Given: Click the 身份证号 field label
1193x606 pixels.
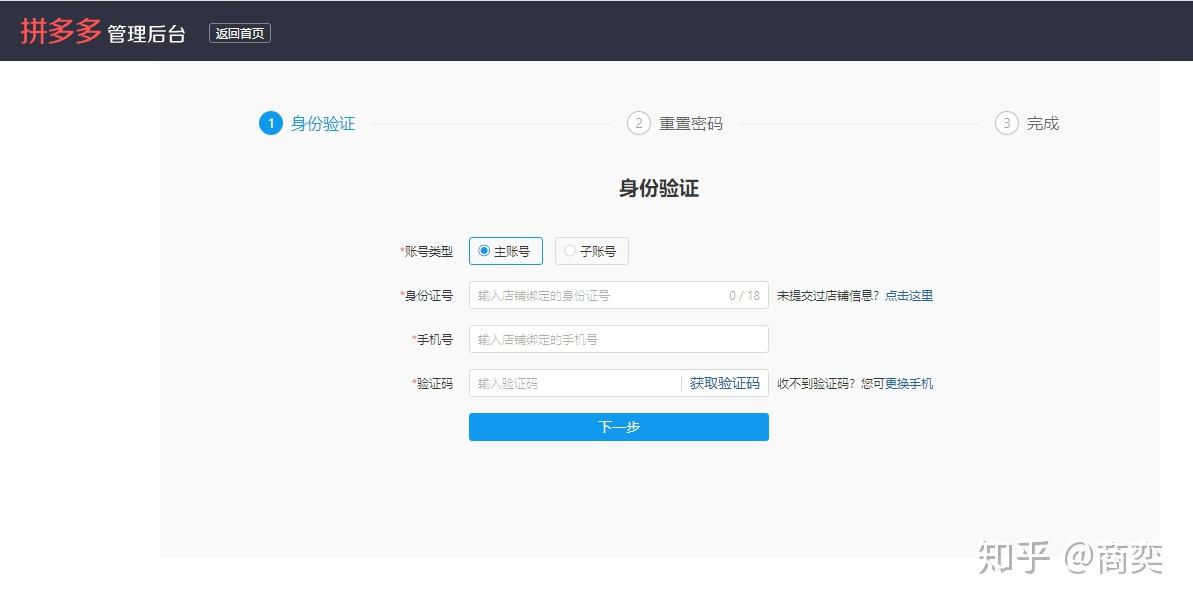Looking at the screenshot, I should [428, 295].
